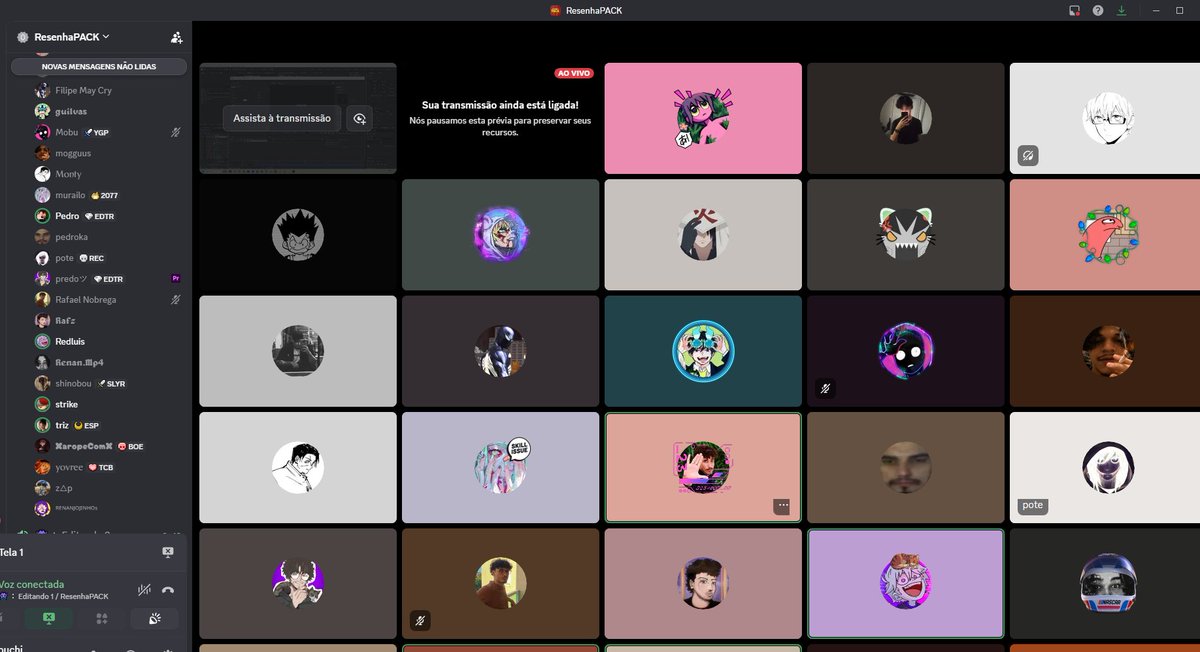Screen dimensions: 1200x652
Task: Pop out the stream preview
Action: coord(359,118)
